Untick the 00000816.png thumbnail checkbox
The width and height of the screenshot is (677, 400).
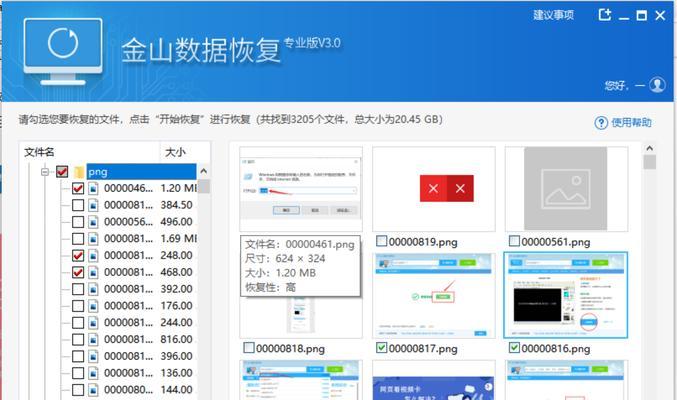click(x=514, y=348)
